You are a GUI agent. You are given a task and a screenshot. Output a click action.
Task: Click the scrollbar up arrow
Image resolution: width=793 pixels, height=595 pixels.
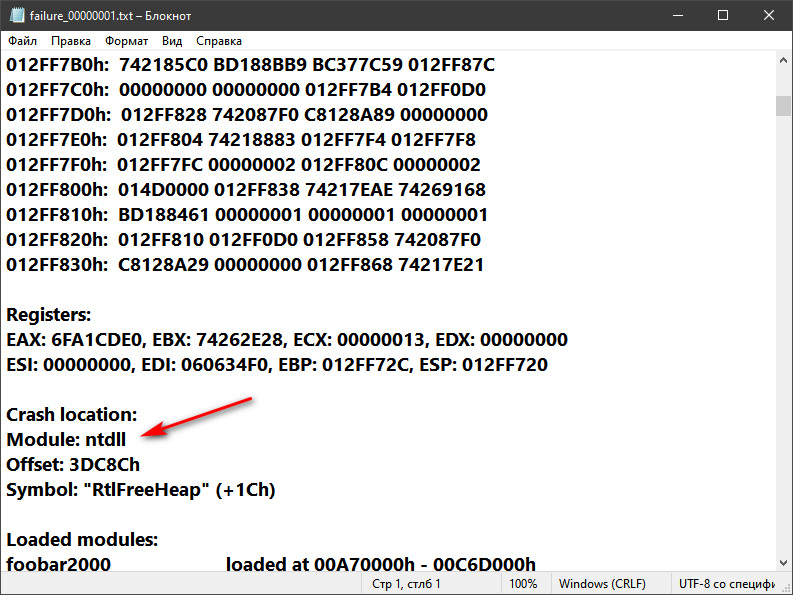coord(783,60)
